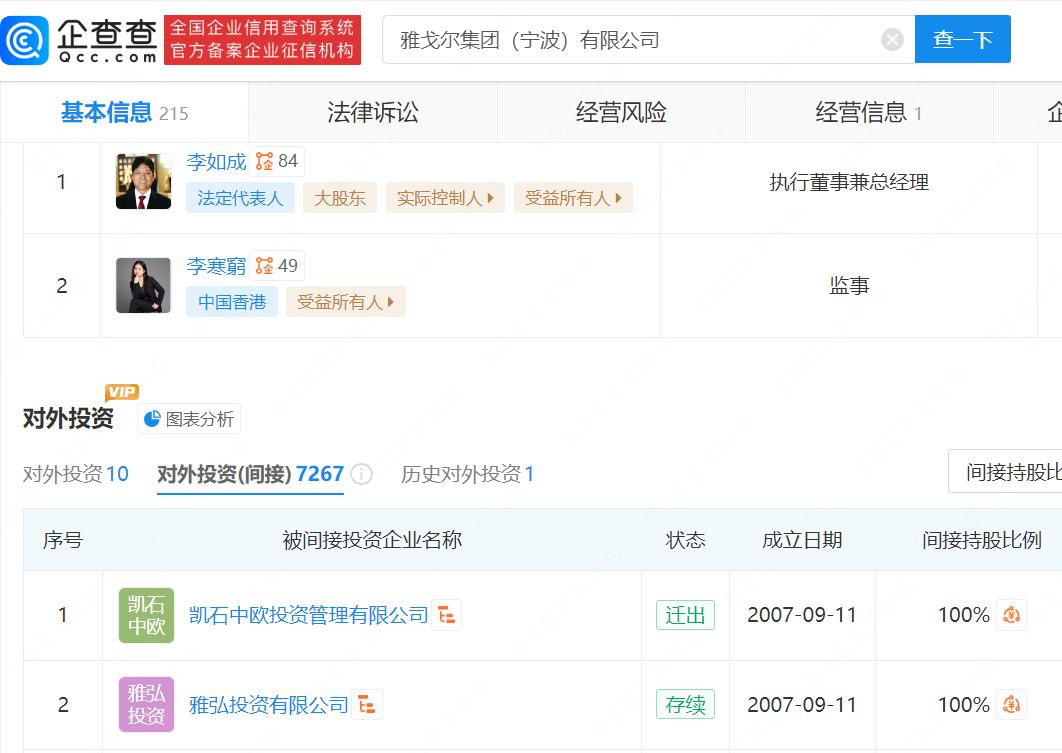Switch to the 历史对外投资 tab
The width and height of the screenshot is (1062, 753).
(x=467, y=474)
